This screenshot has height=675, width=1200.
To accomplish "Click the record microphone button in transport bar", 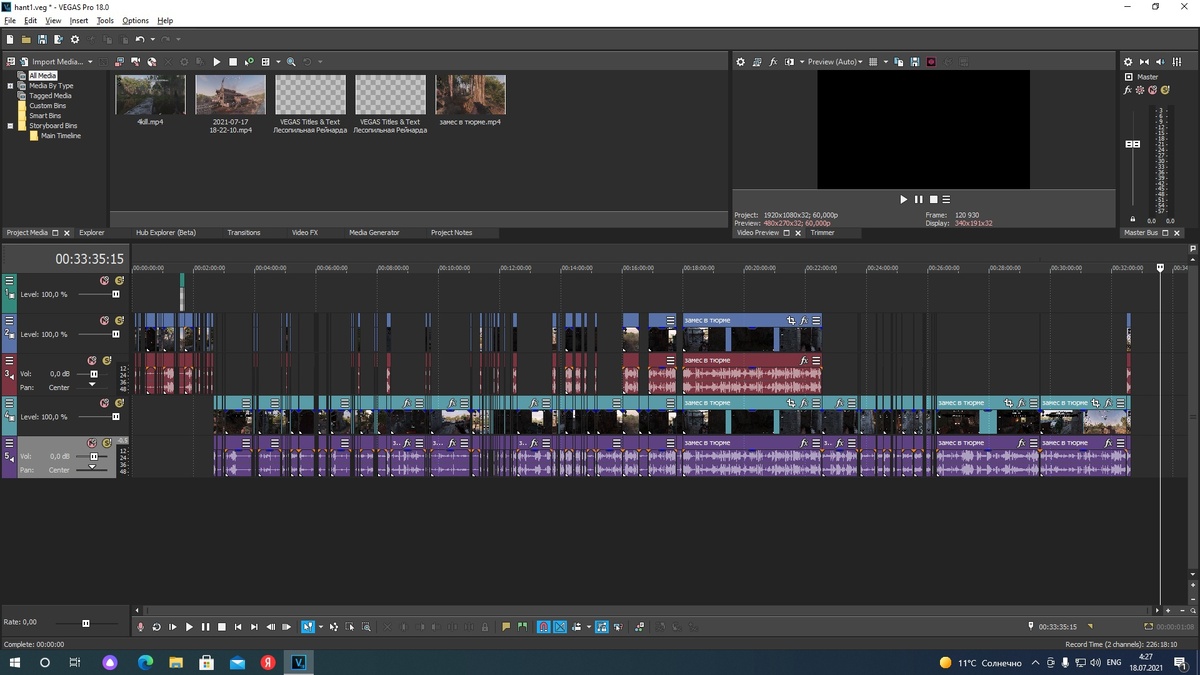I will coord(141,627).
